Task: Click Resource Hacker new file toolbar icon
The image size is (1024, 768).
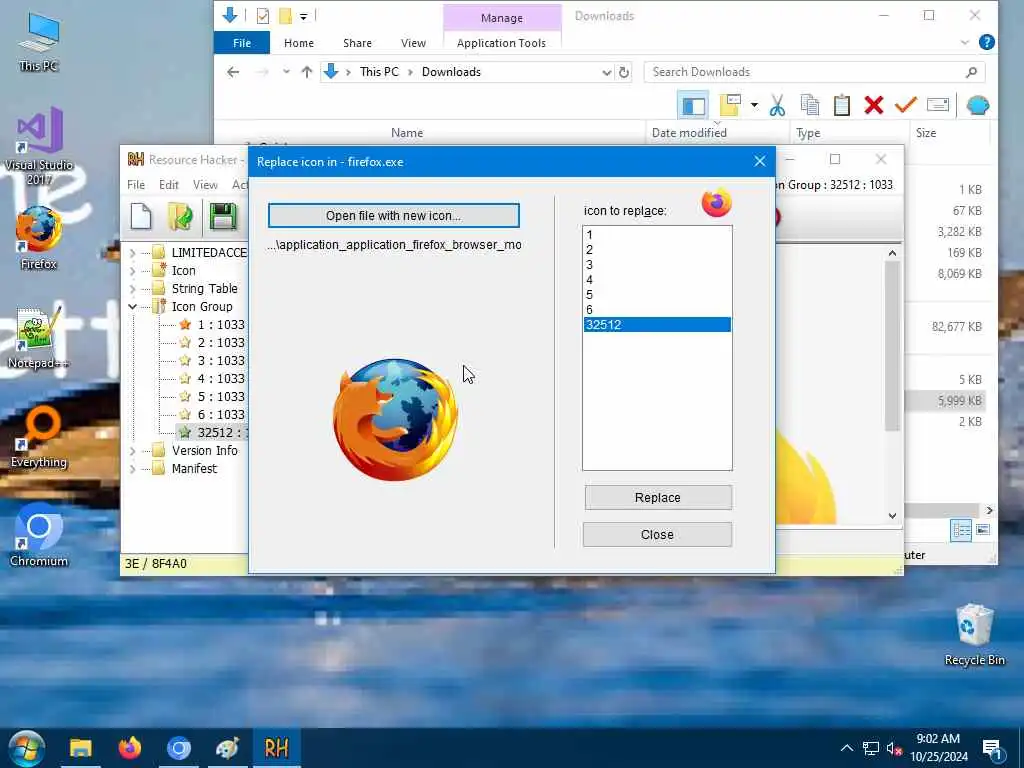Action: 141,217
